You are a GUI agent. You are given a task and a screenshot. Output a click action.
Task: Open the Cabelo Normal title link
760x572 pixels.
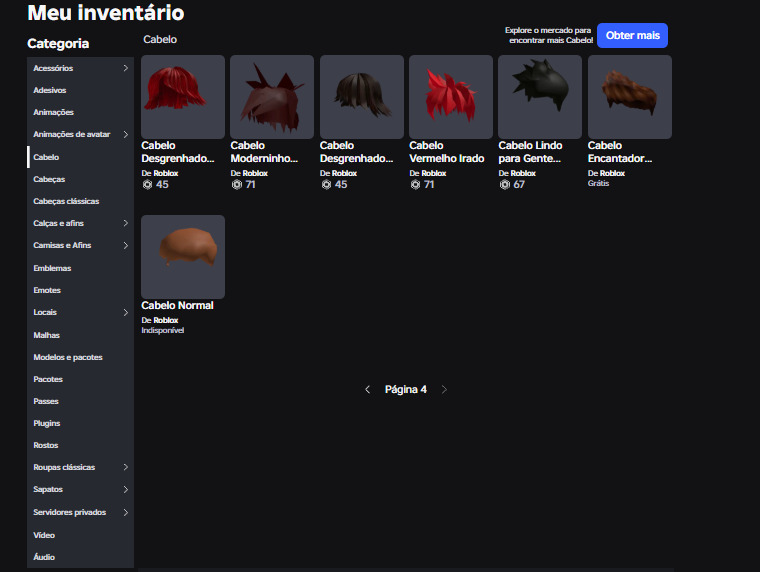click(177, 306)
